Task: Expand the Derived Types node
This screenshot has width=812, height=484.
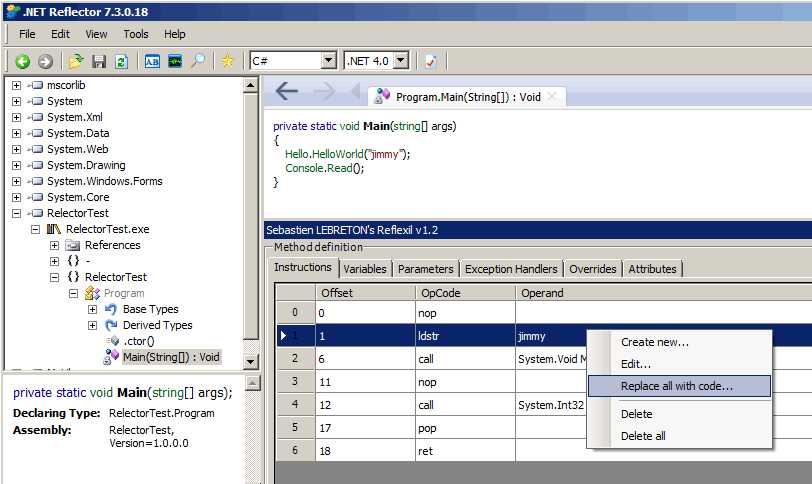Action: pyautogui.click(x=92, y=326)
